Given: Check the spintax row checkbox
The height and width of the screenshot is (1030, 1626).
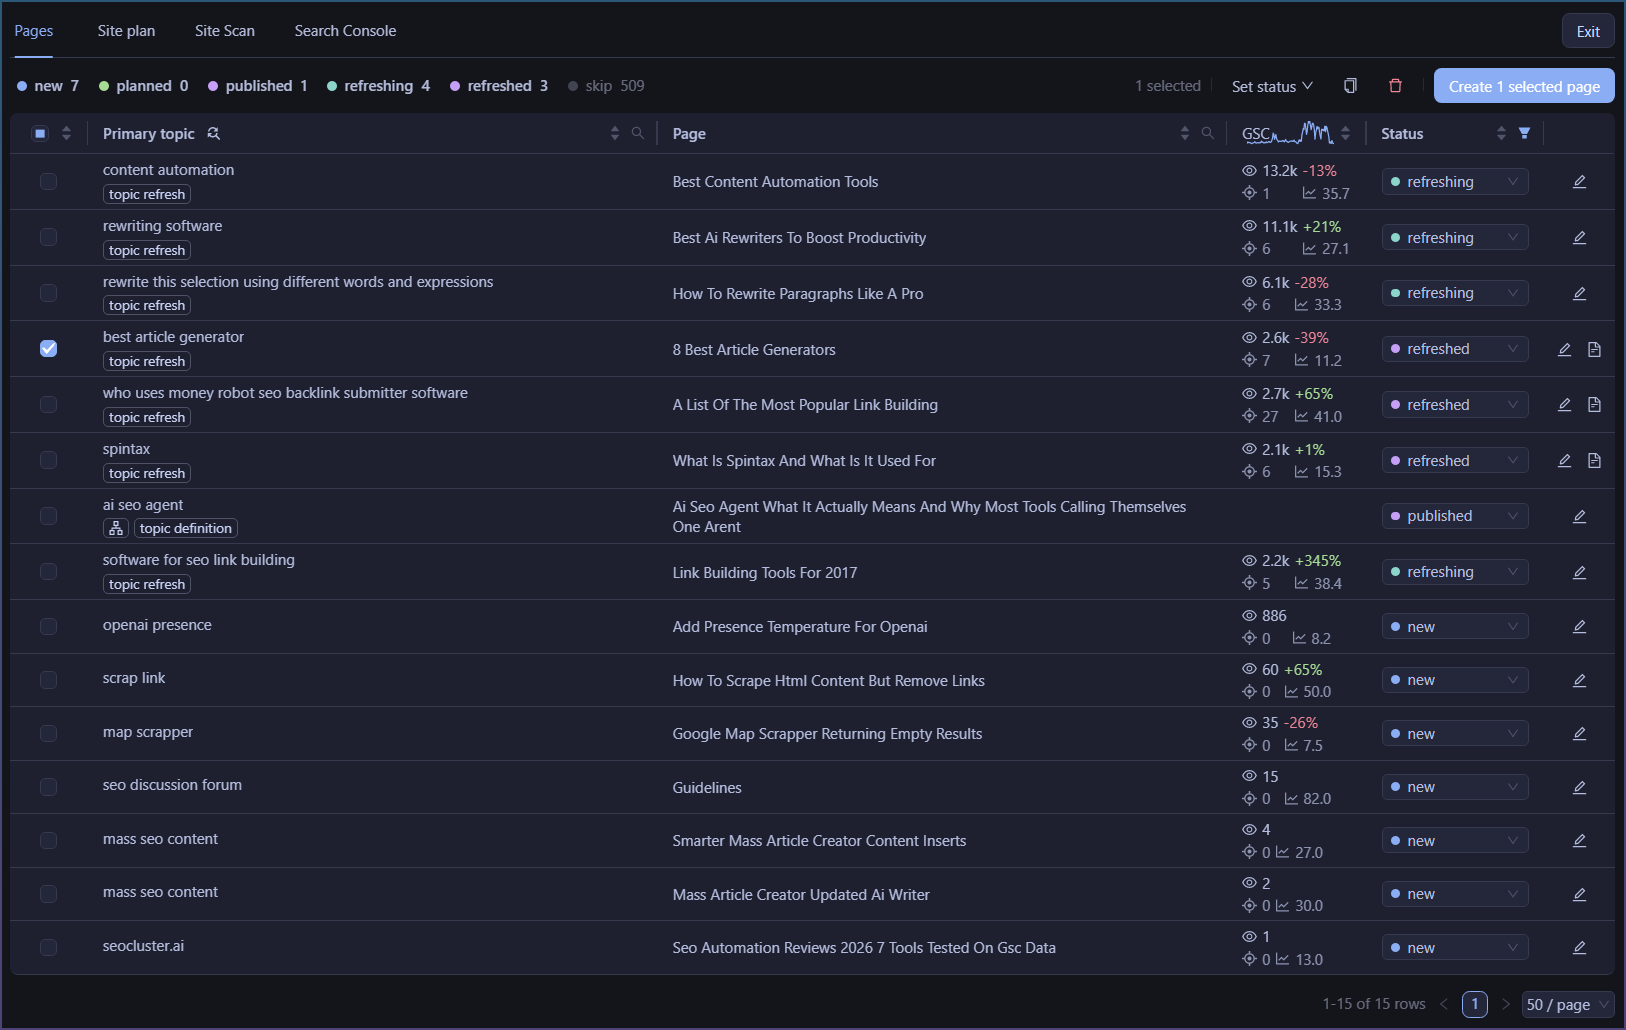Looking at the screenshot, I should [48, 461].
